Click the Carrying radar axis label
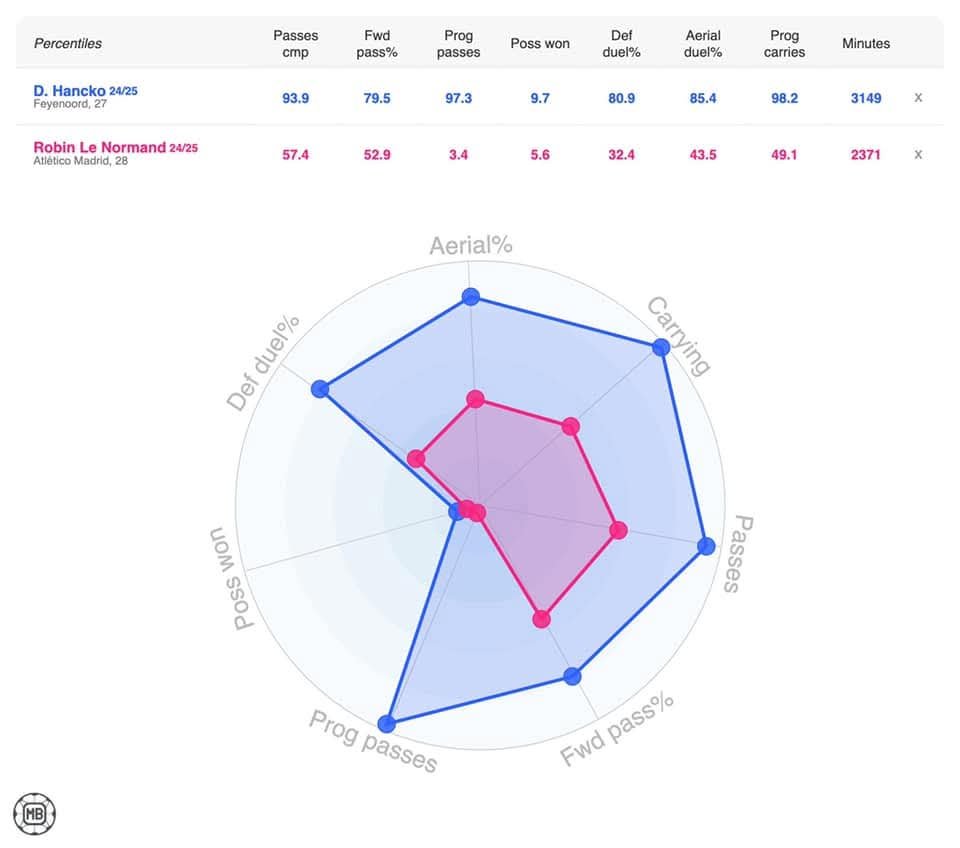 click(x=678, y=335)
